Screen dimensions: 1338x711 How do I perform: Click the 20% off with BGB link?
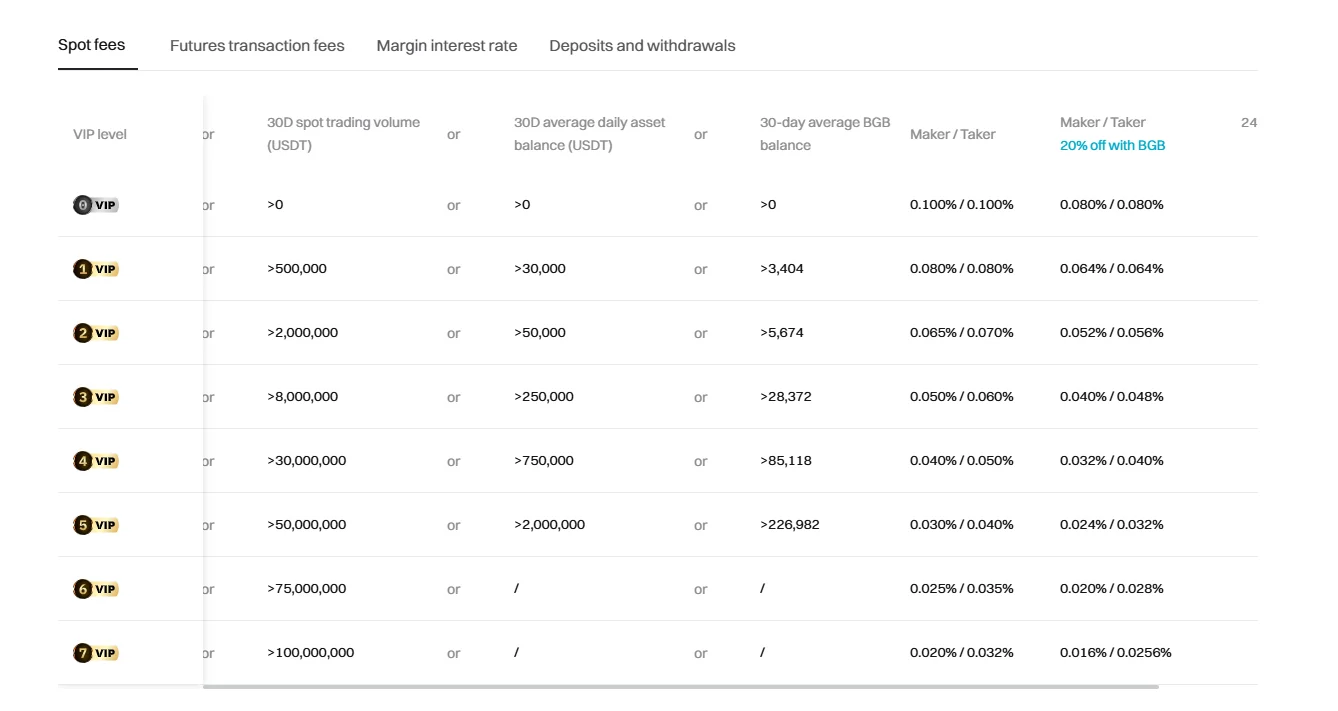click(x=1112, y=144)
